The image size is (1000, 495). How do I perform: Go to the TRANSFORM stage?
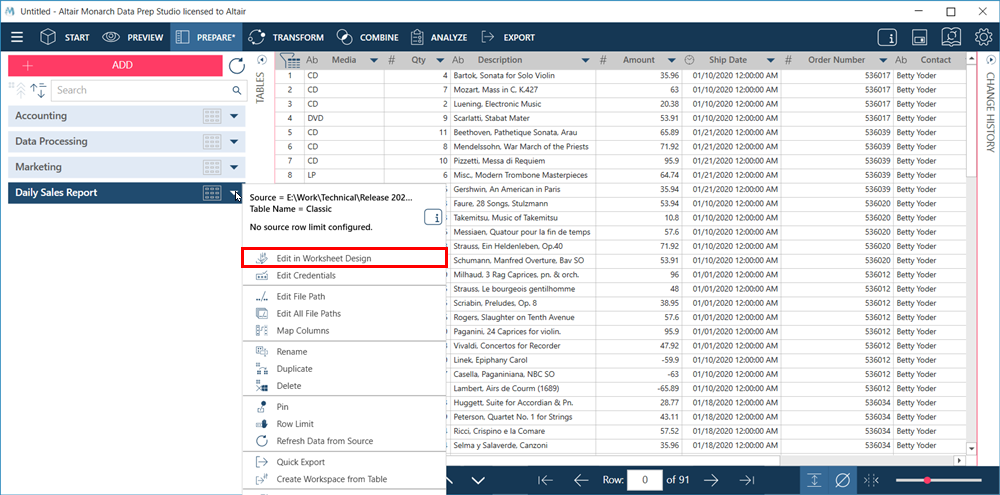pos(286,37)
